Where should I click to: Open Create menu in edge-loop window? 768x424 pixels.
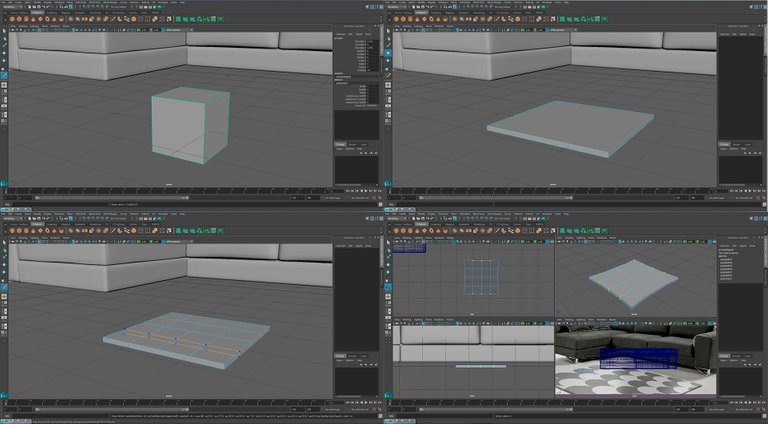point(19,214)
